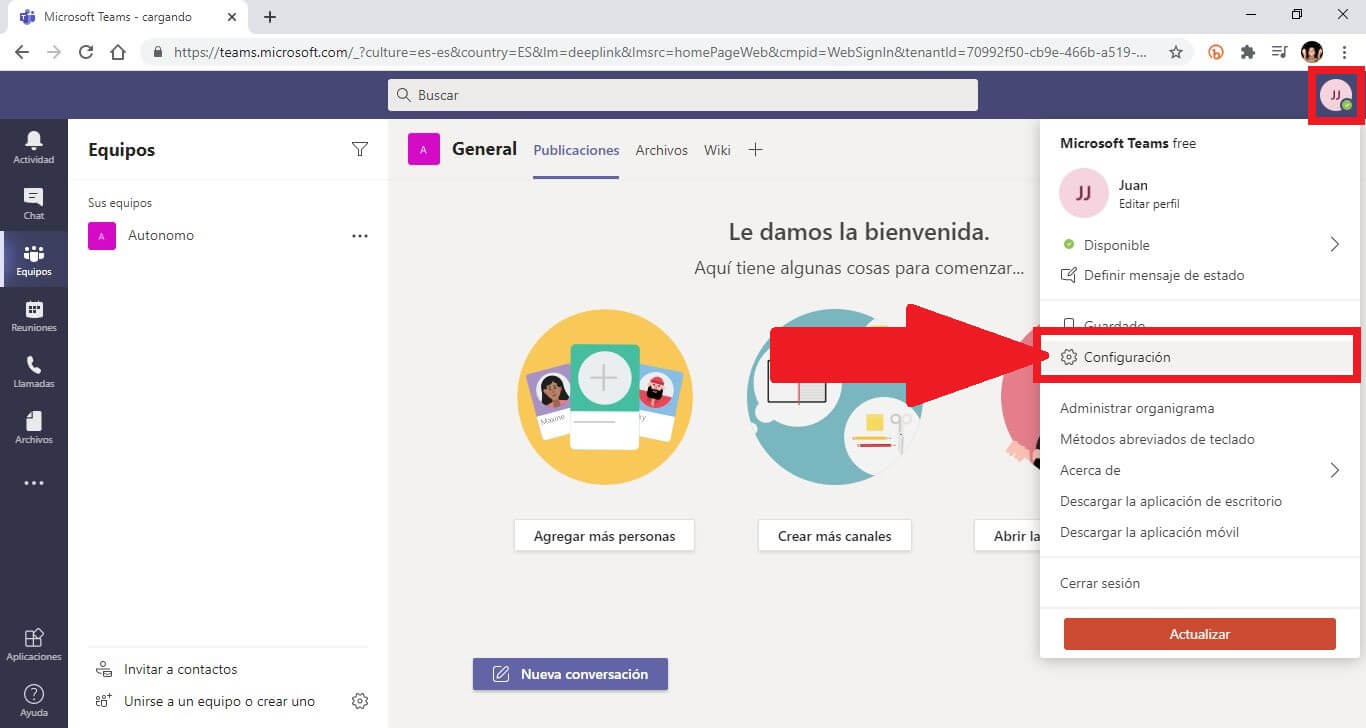Reload the page in browser
This screenshot has width=1366, height=728.
pyautogui.click(x=86, y=52)
